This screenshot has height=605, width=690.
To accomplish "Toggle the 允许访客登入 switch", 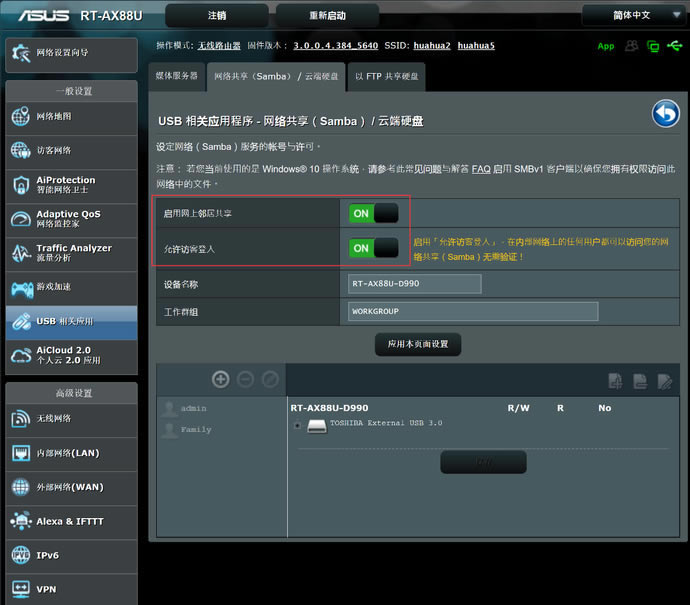I will (x=373, y=247).
